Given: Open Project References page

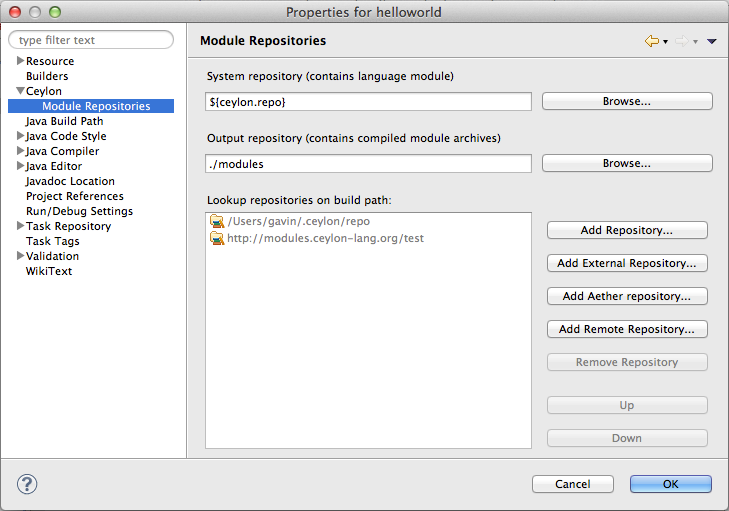Looking at the screenshot, I should (74, 196).
